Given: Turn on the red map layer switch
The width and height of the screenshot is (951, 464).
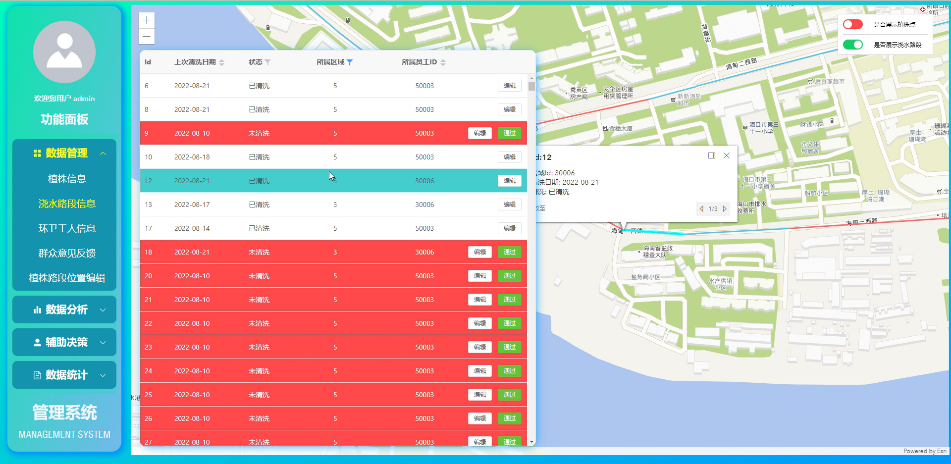Looking at the screenshot, I should [853, 24].
